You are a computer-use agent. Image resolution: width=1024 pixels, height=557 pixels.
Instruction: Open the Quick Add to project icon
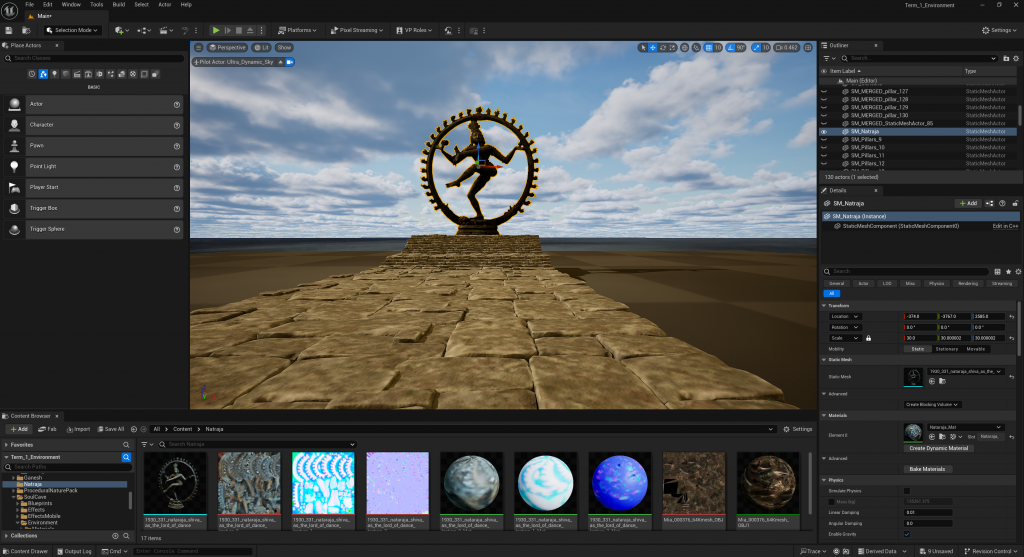pos(120,30)
